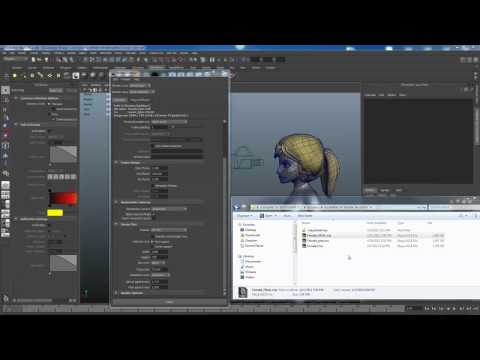This screenshot has width=480, height=360.
Task: Select the arrow selection tool in Maya toolbox
Action: point(5,90)
